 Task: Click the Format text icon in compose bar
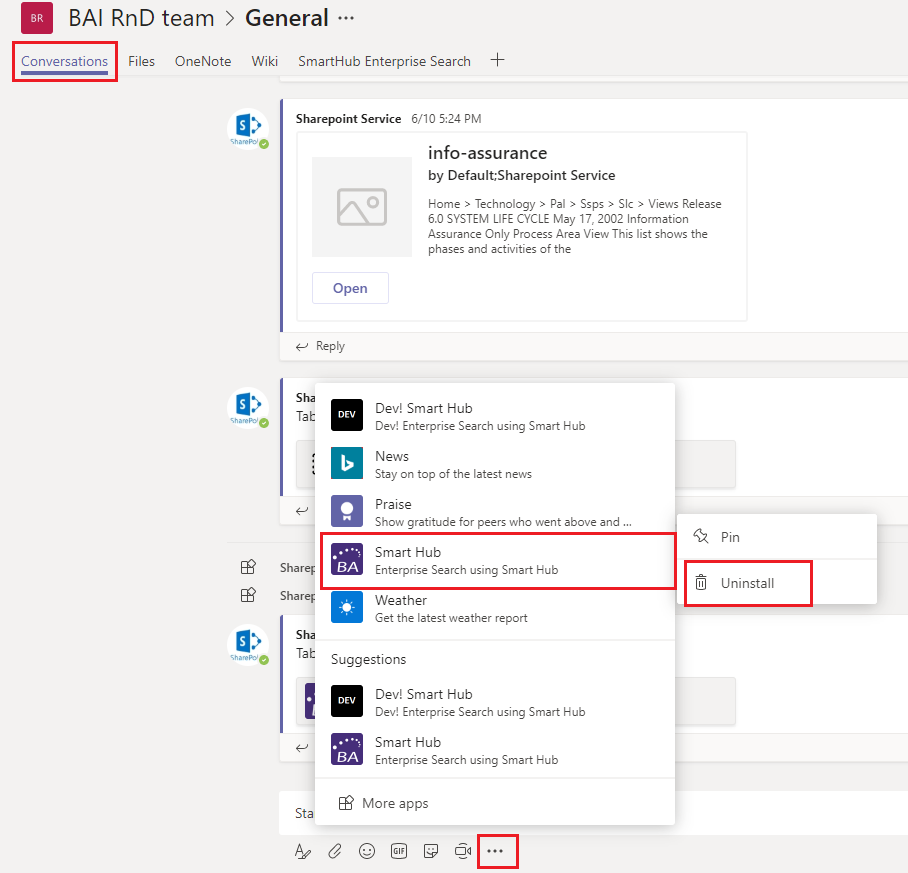303,851
